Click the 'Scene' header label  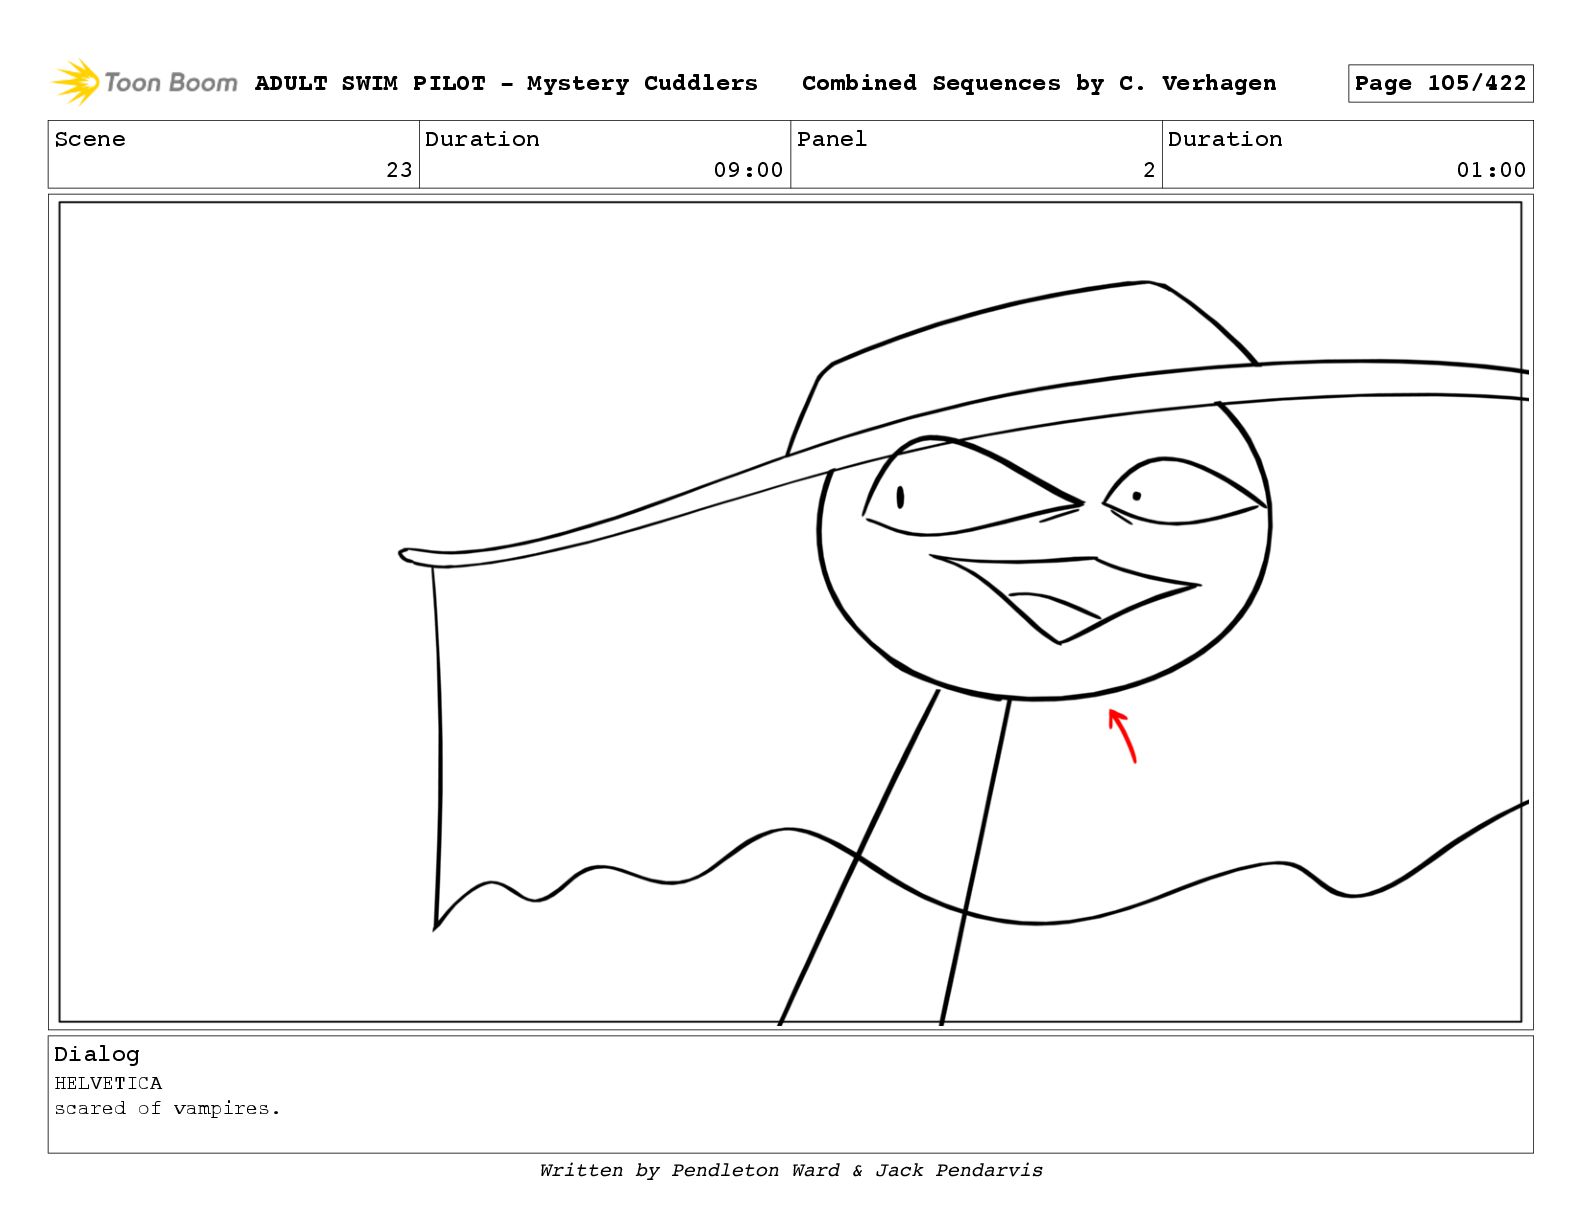pyautogui.click(x=90, y=139)
